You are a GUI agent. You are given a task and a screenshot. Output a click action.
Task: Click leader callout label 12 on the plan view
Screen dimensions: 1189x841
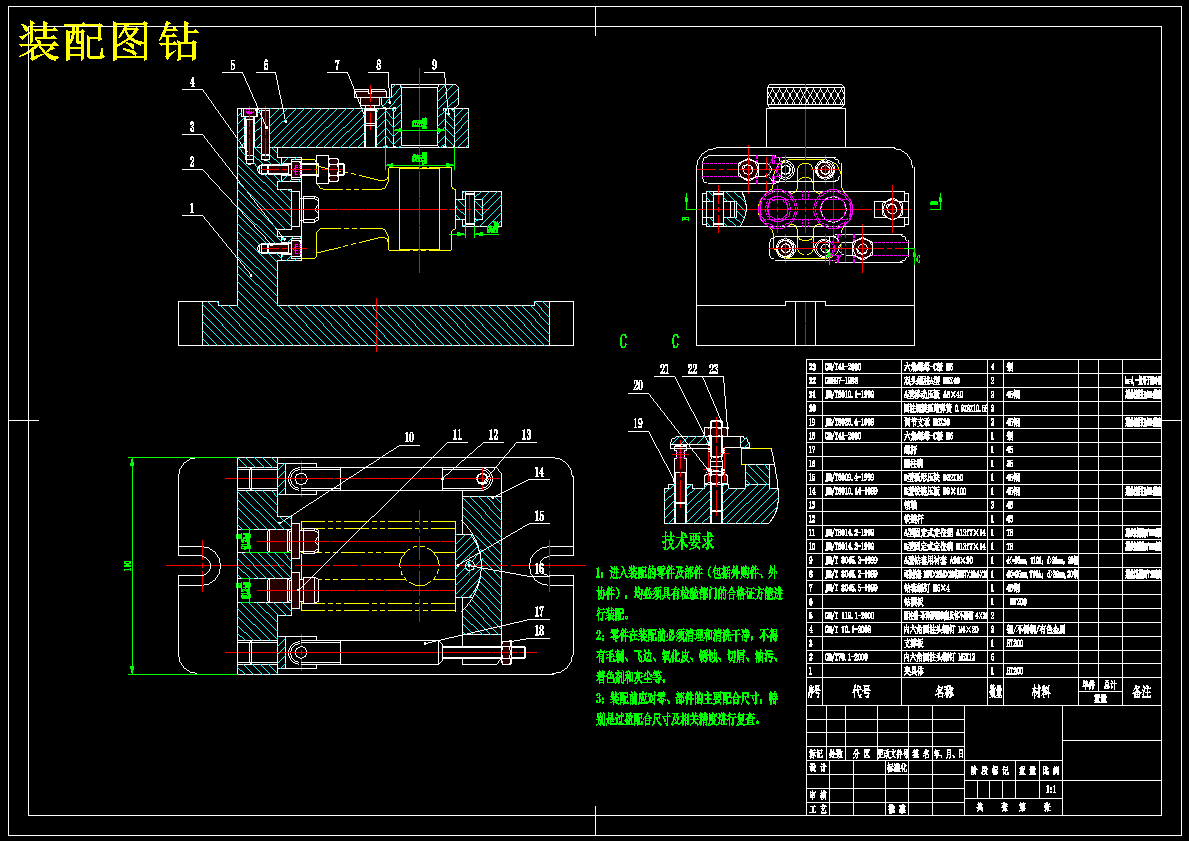click(x=494, y=435)
